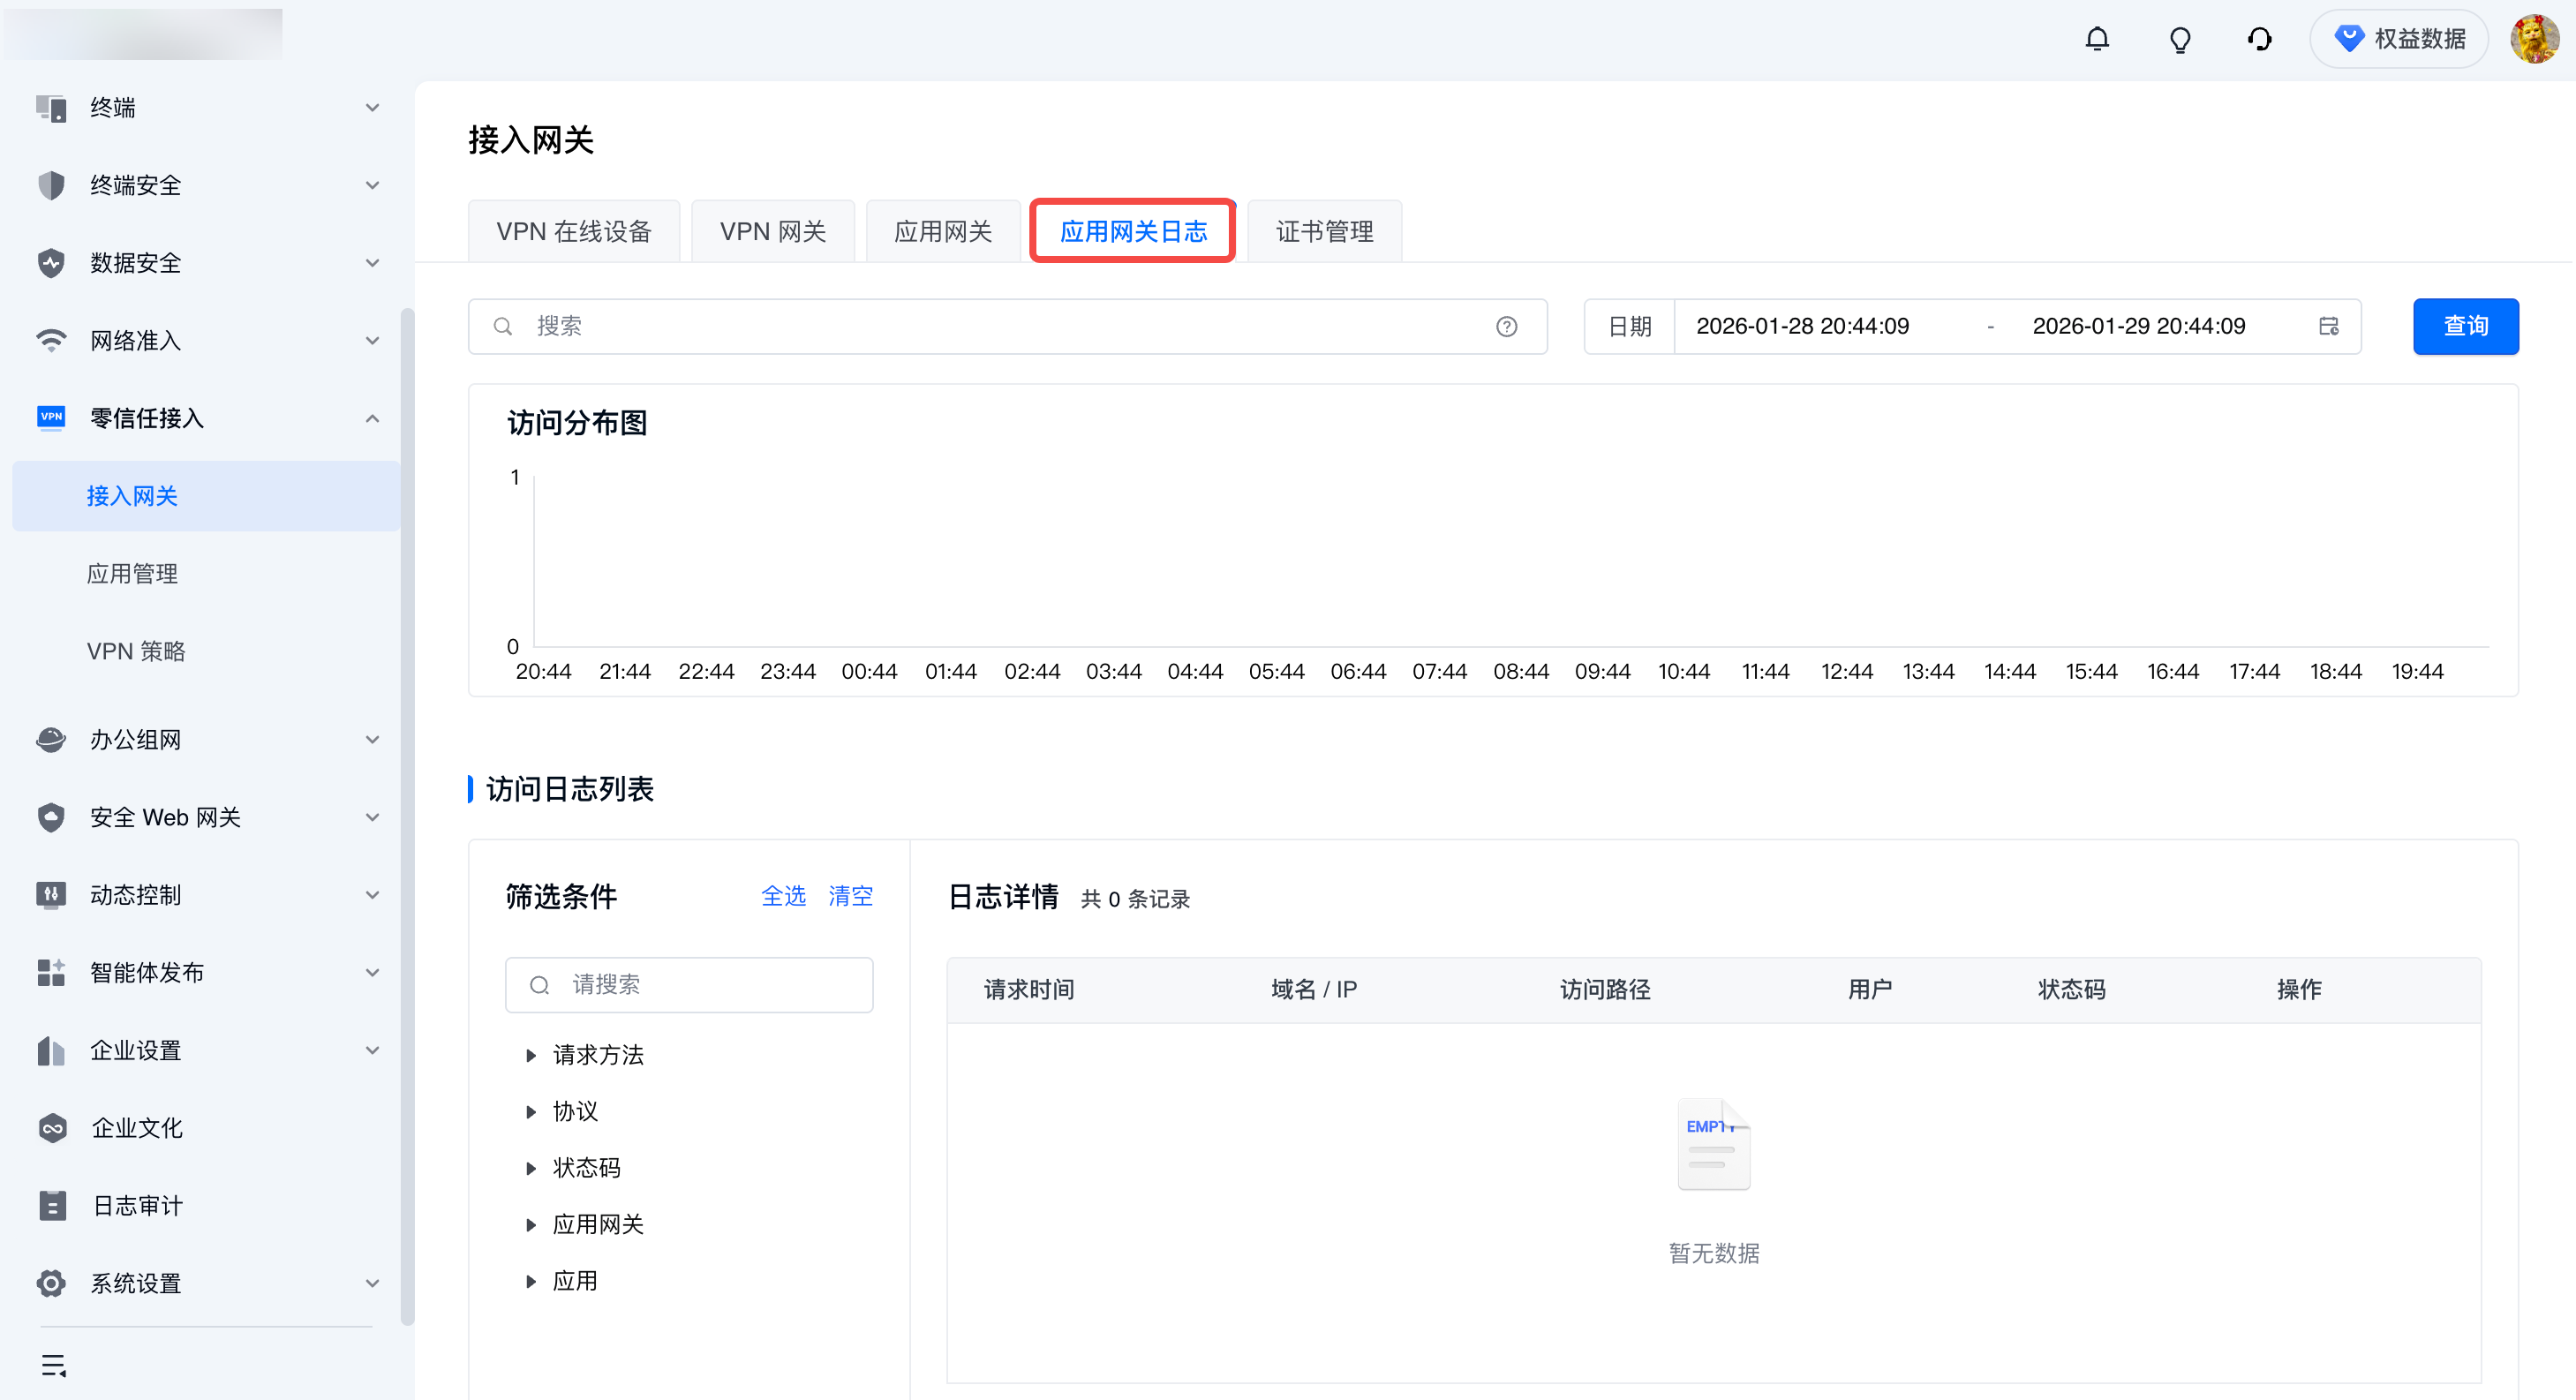
Task: Expand the 请求方法 filter group
Action: tap(531, 1055)
